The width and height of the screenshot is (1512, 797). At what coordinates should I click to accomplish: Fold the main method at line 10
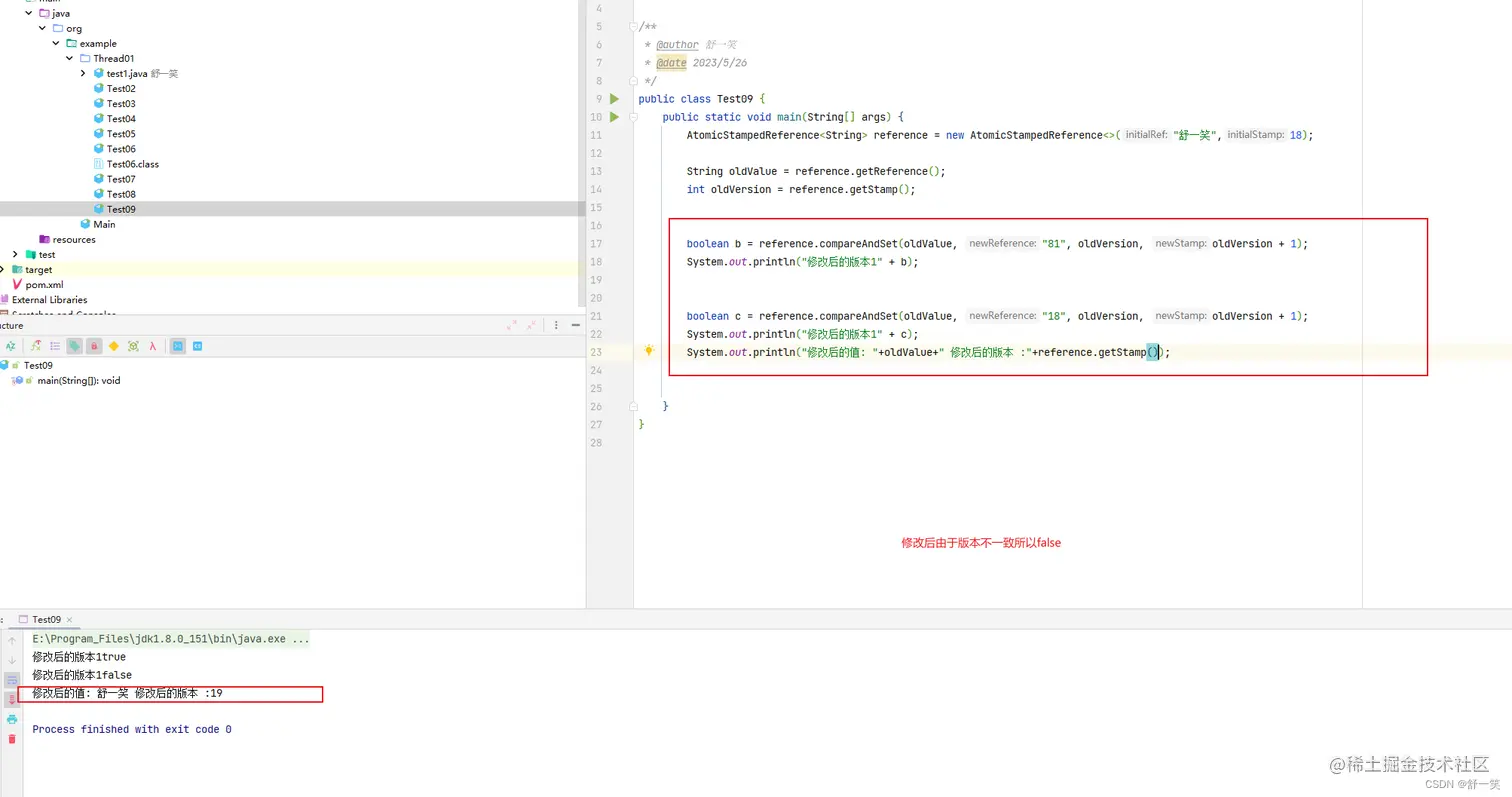tap(632, 117)
